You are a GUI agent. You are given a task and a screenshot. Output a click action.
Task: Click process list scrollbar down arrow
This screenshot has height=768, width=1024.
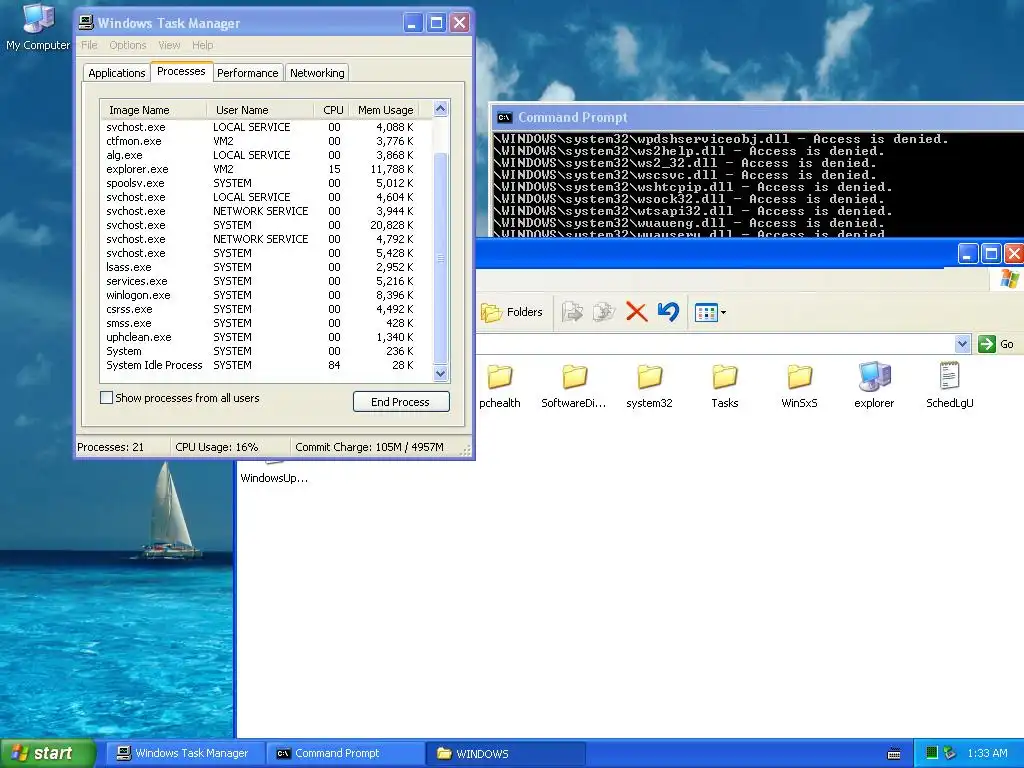click(441, 374)
